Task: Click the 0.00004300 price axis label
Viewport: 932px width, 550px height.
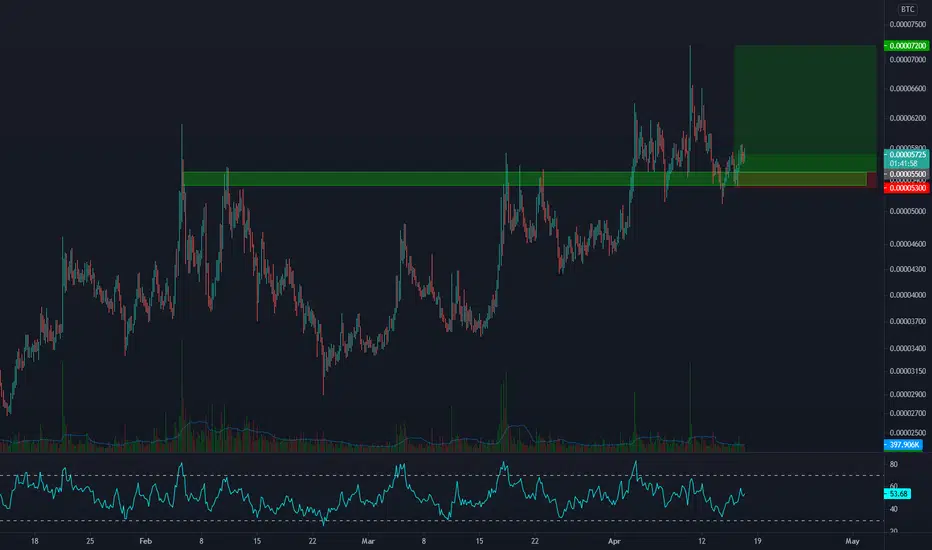Action: pyautogui.click(x=908, y=269)
